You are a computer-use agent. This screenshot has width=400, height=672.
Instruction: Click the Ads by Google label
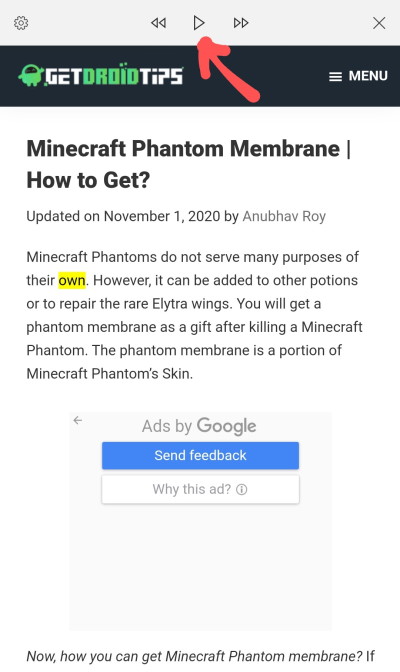coord(199,426)
